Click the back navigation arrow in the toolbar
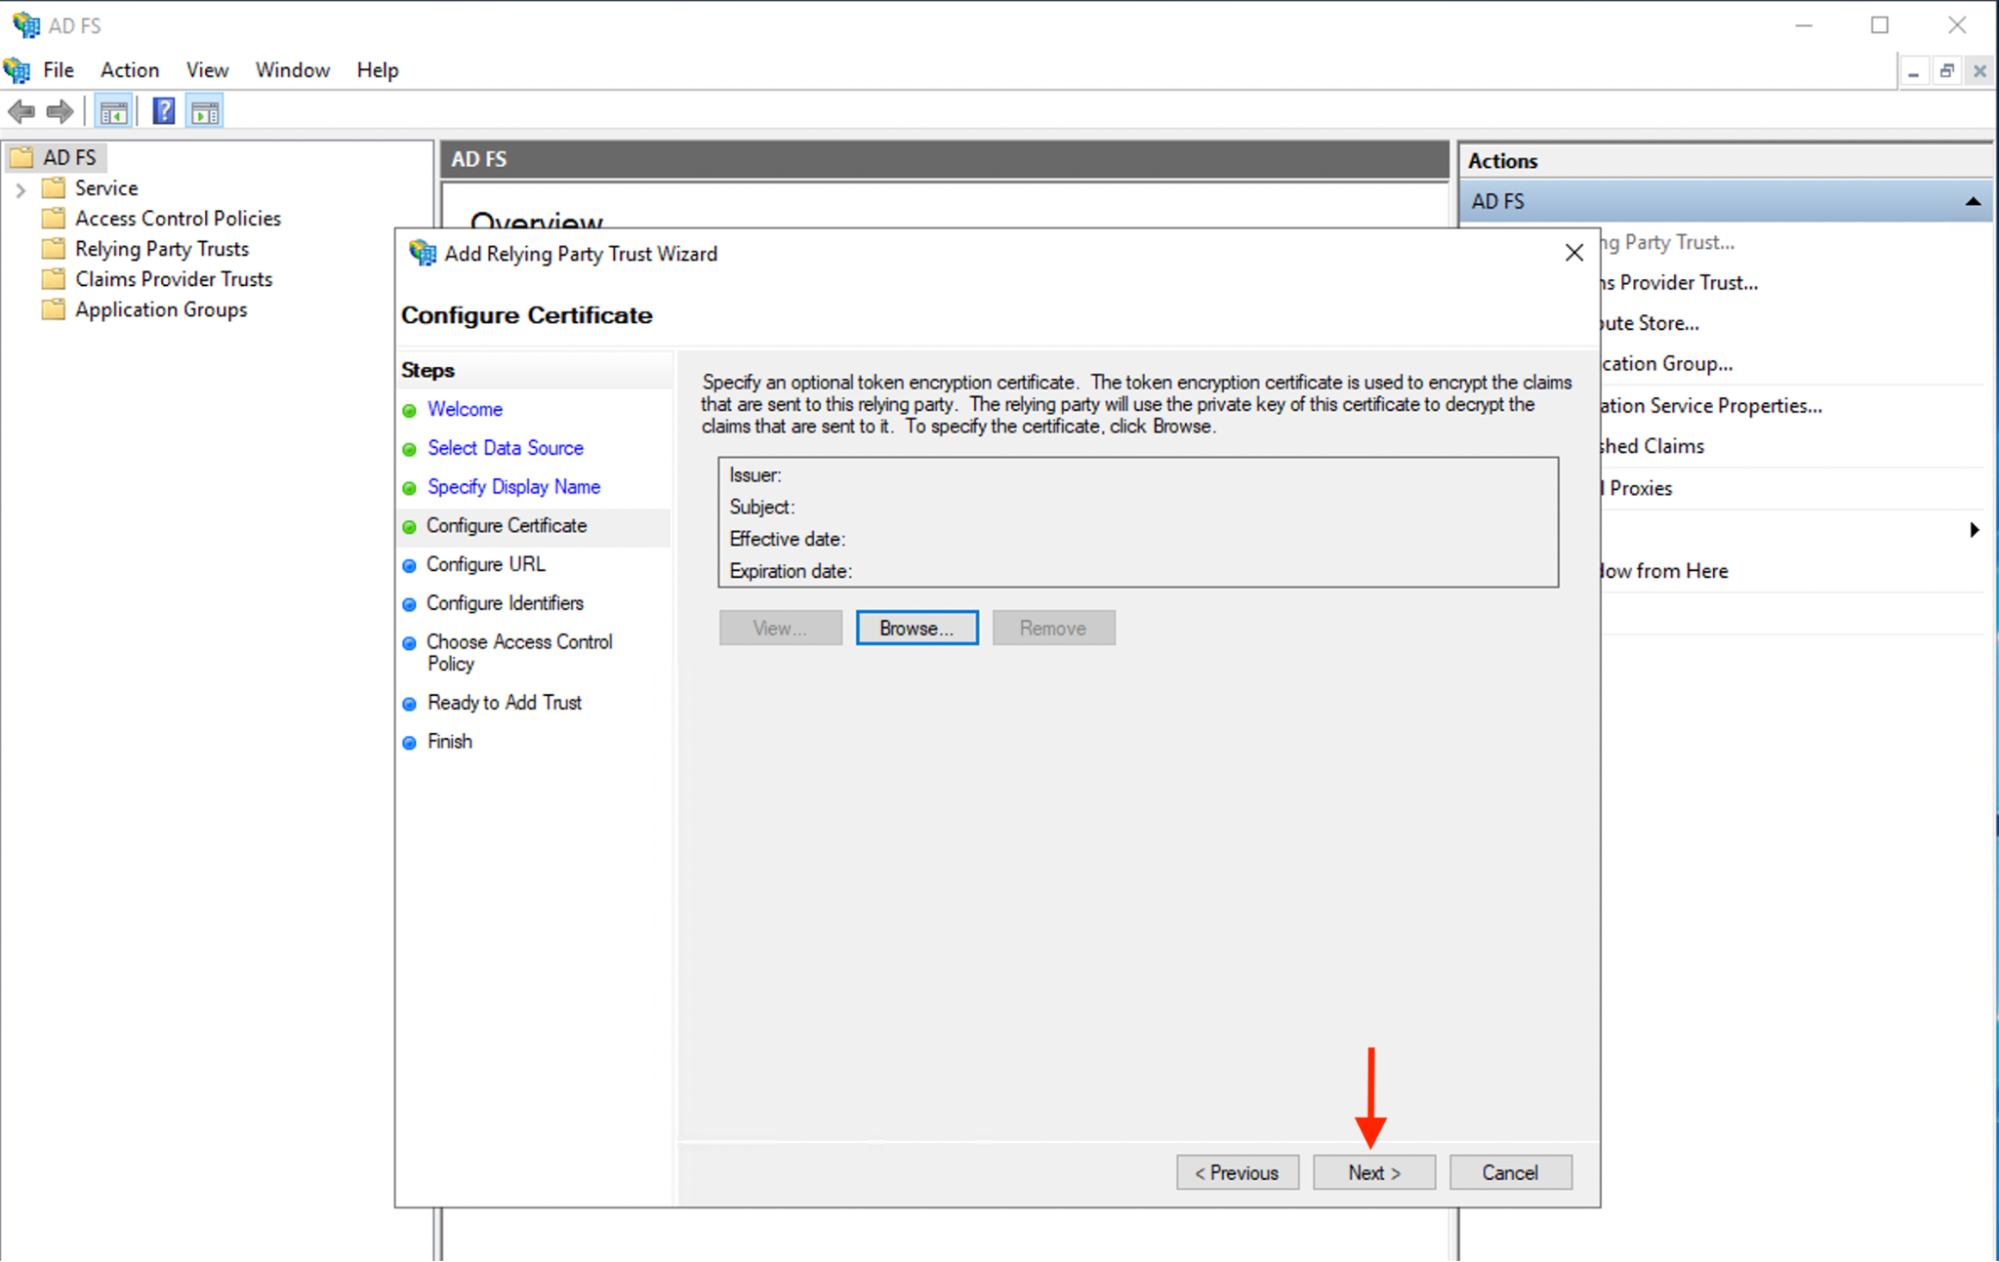Screen dimensions: 1999x1262 pos(20,111)
